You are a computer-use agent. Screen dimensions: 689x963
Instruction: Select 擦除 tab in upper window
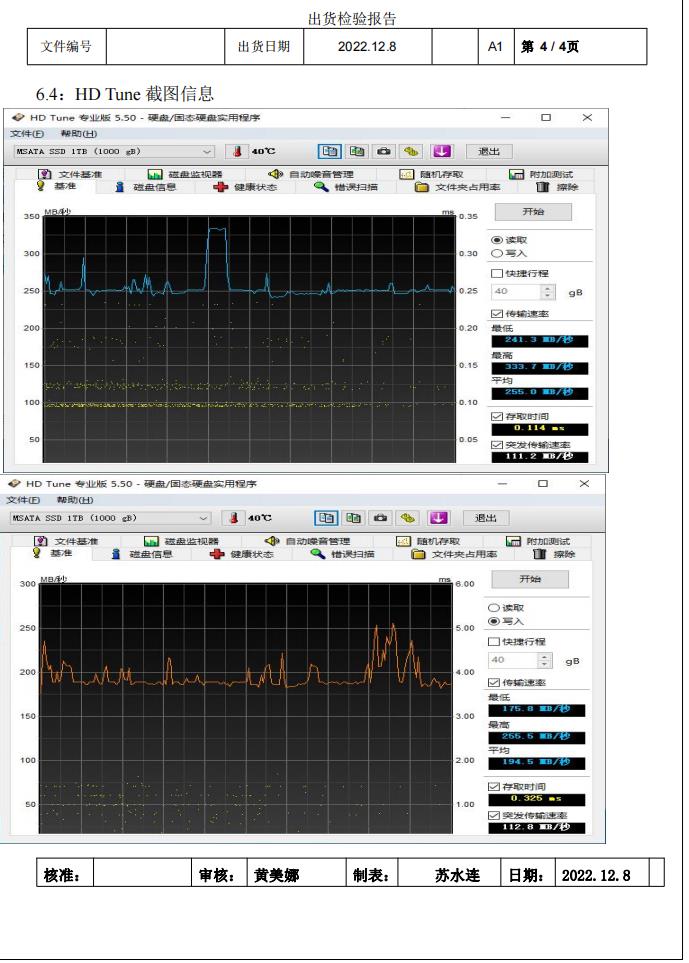558,187
